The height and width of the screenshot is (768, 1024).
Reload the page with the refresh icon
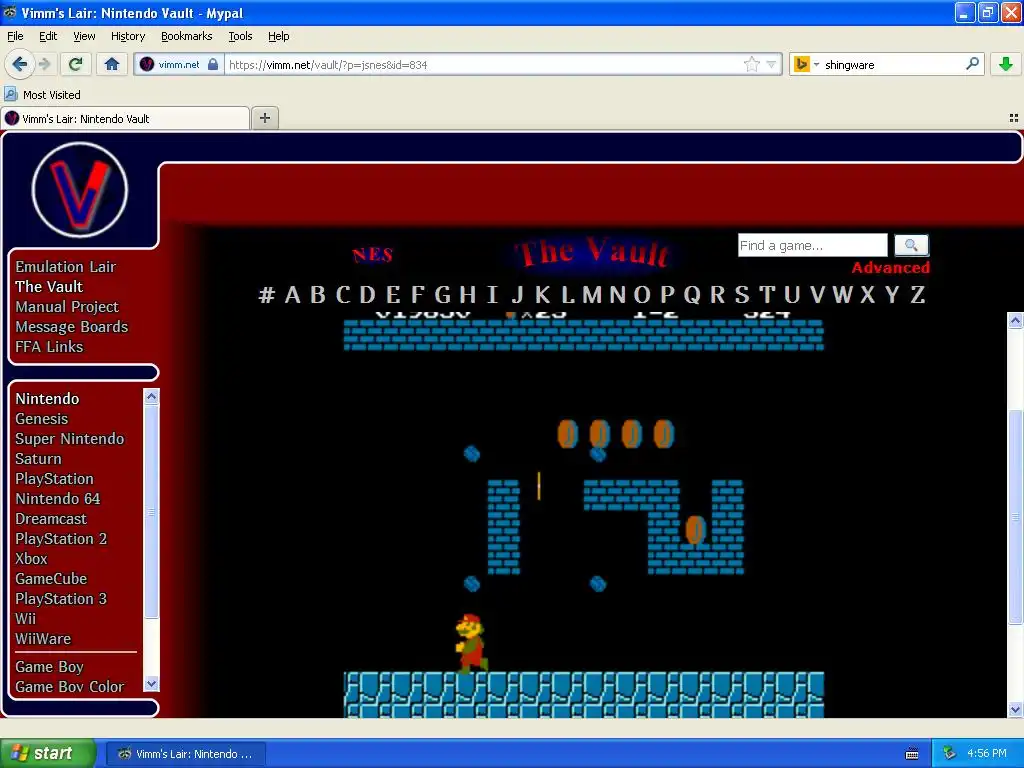point(76,64)
